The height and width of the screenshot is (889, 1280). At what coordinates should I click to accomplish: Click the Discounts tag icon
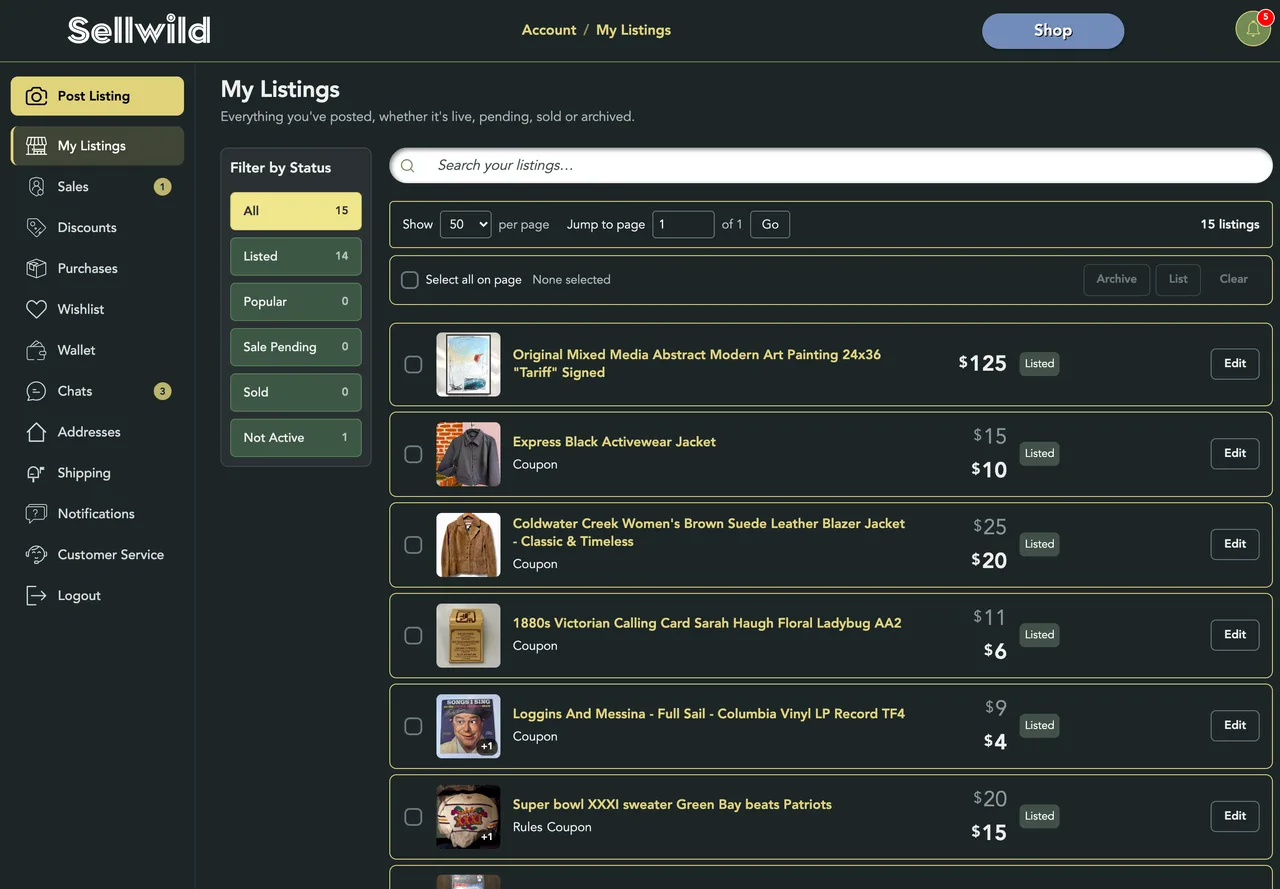36,228
